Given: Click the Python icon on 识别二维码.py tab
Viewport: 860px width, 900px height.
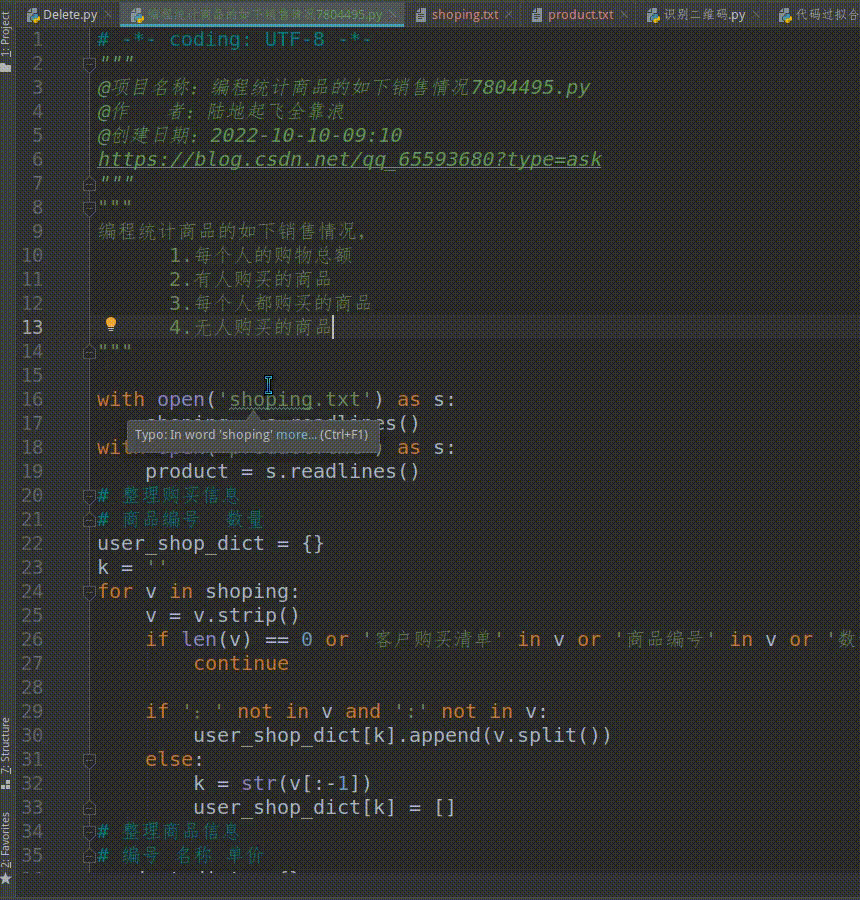Looking at the screenshot, I should pyautogui.click(x=653, y=15).
